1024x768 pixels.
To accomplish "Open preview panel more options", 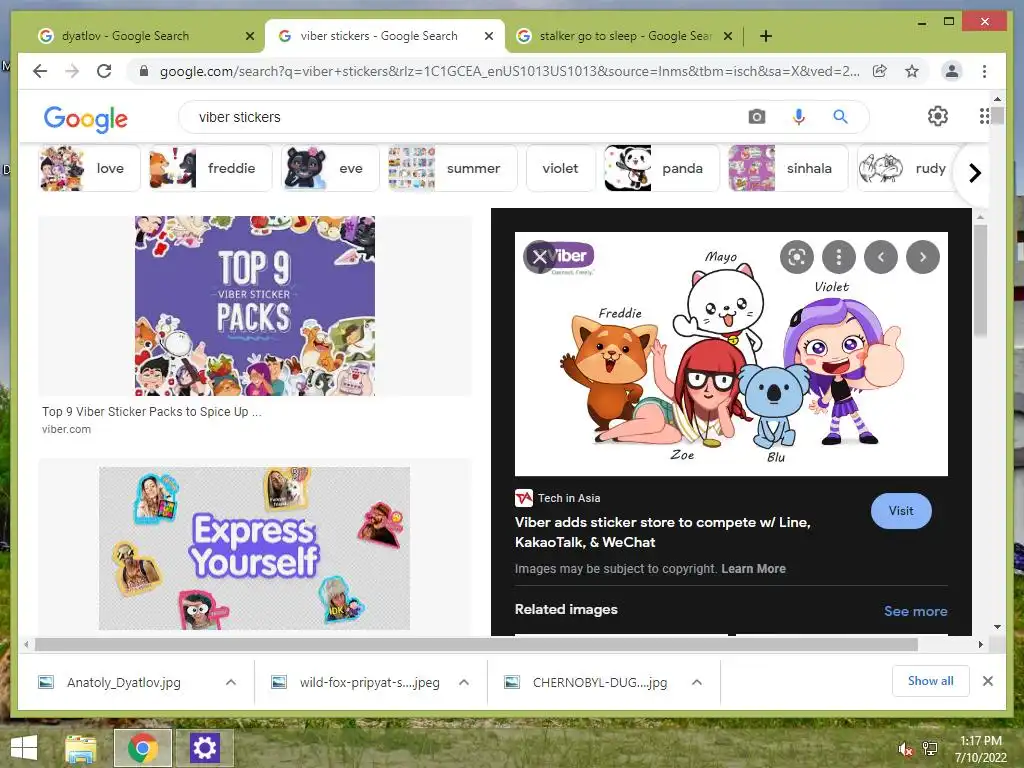I will (839, 257).
